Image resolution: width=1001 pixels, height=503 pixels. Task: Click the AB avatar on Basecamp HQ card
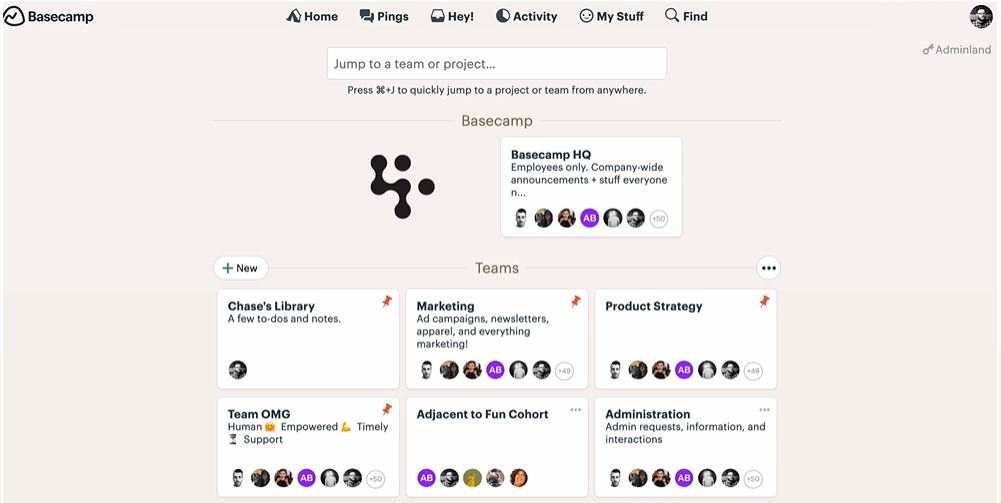(x=589, y=218)
